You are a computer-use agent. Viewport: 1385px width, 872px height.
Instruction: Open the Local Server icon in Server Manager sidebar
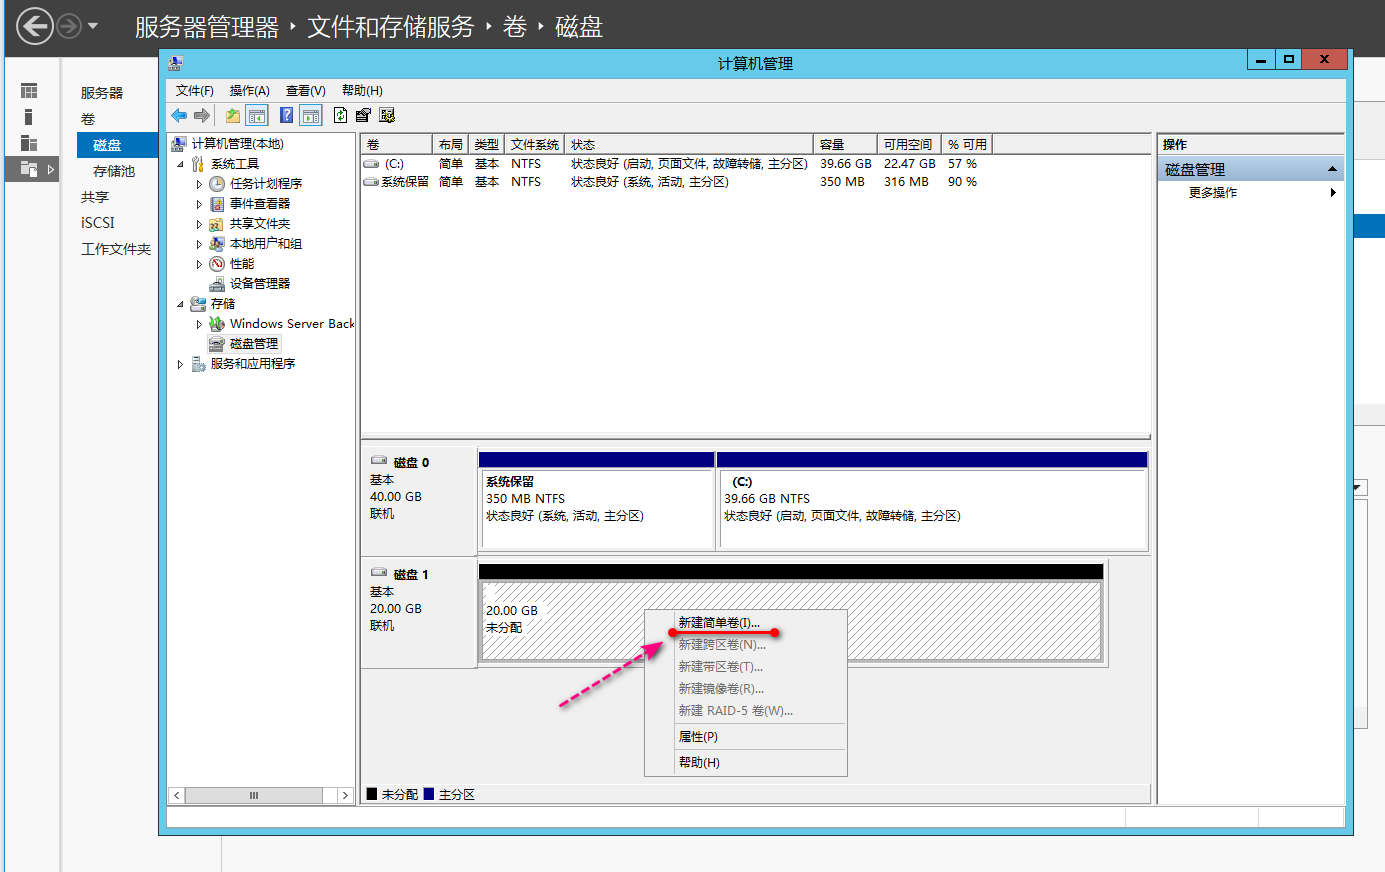(29, 117)
